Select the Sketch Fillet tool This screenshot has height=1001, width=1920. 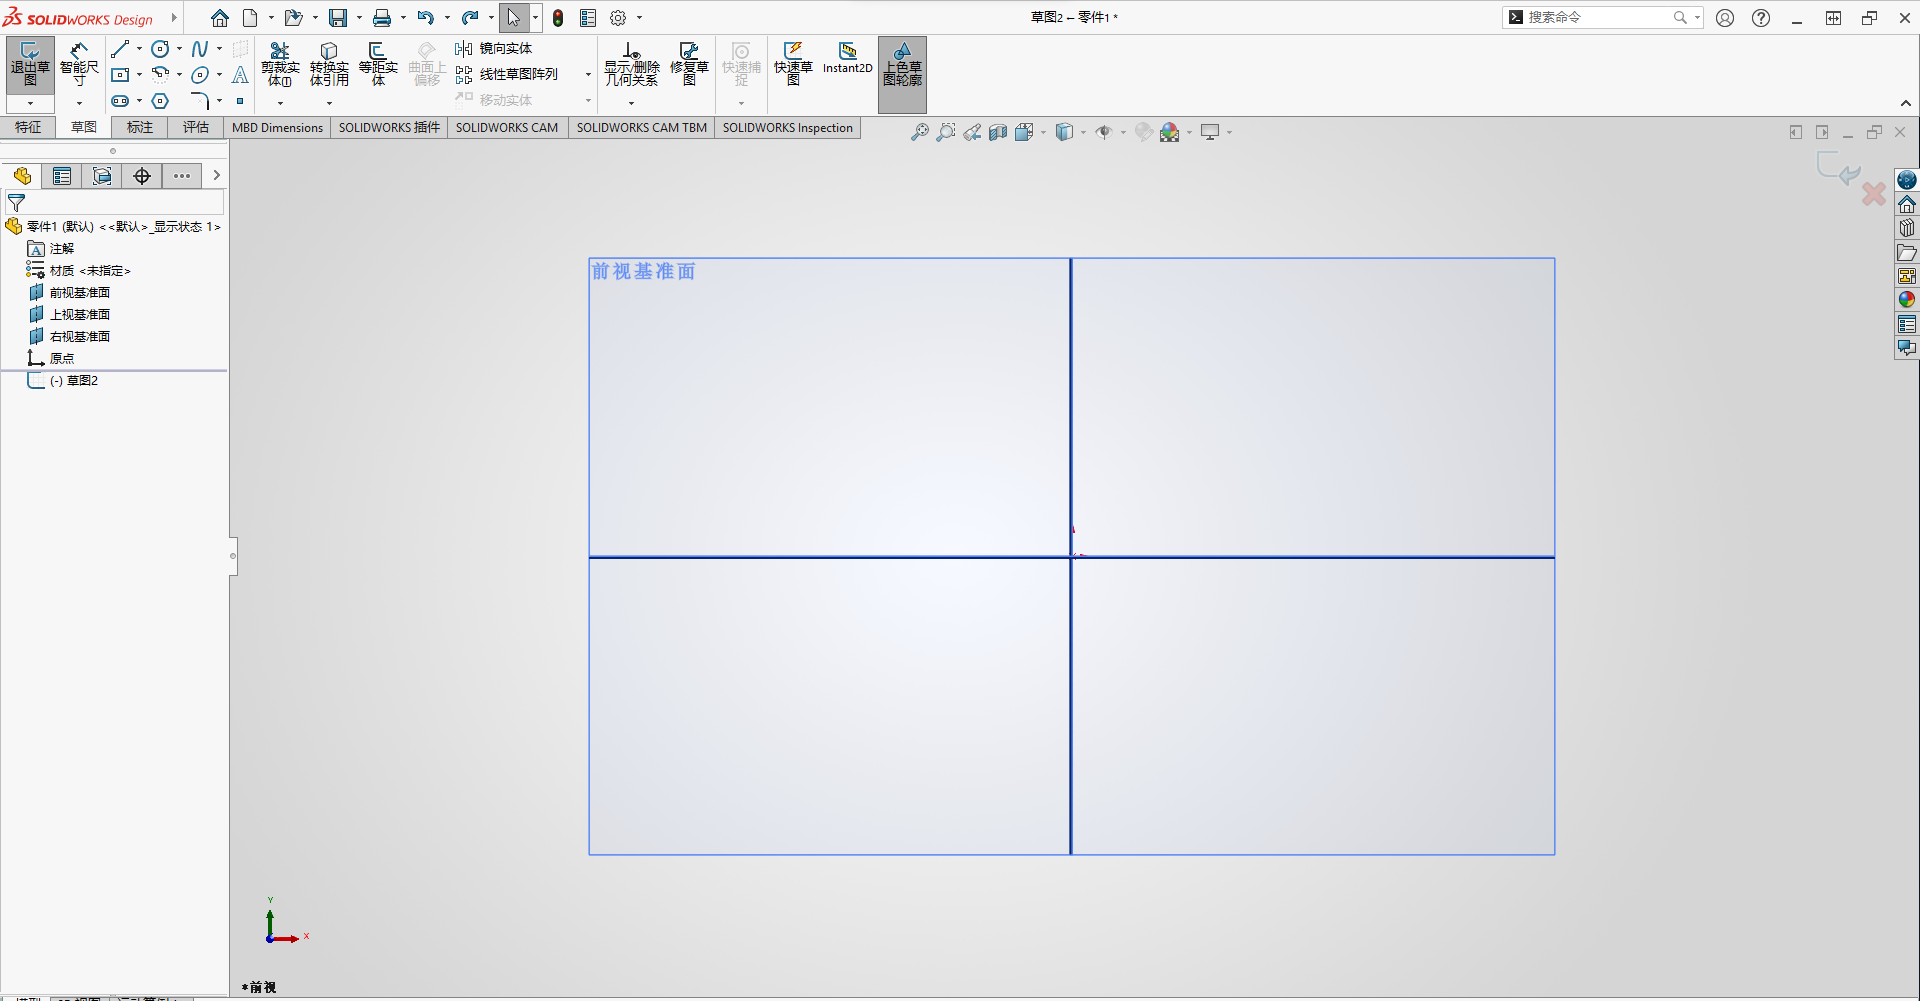click(200, 101)
